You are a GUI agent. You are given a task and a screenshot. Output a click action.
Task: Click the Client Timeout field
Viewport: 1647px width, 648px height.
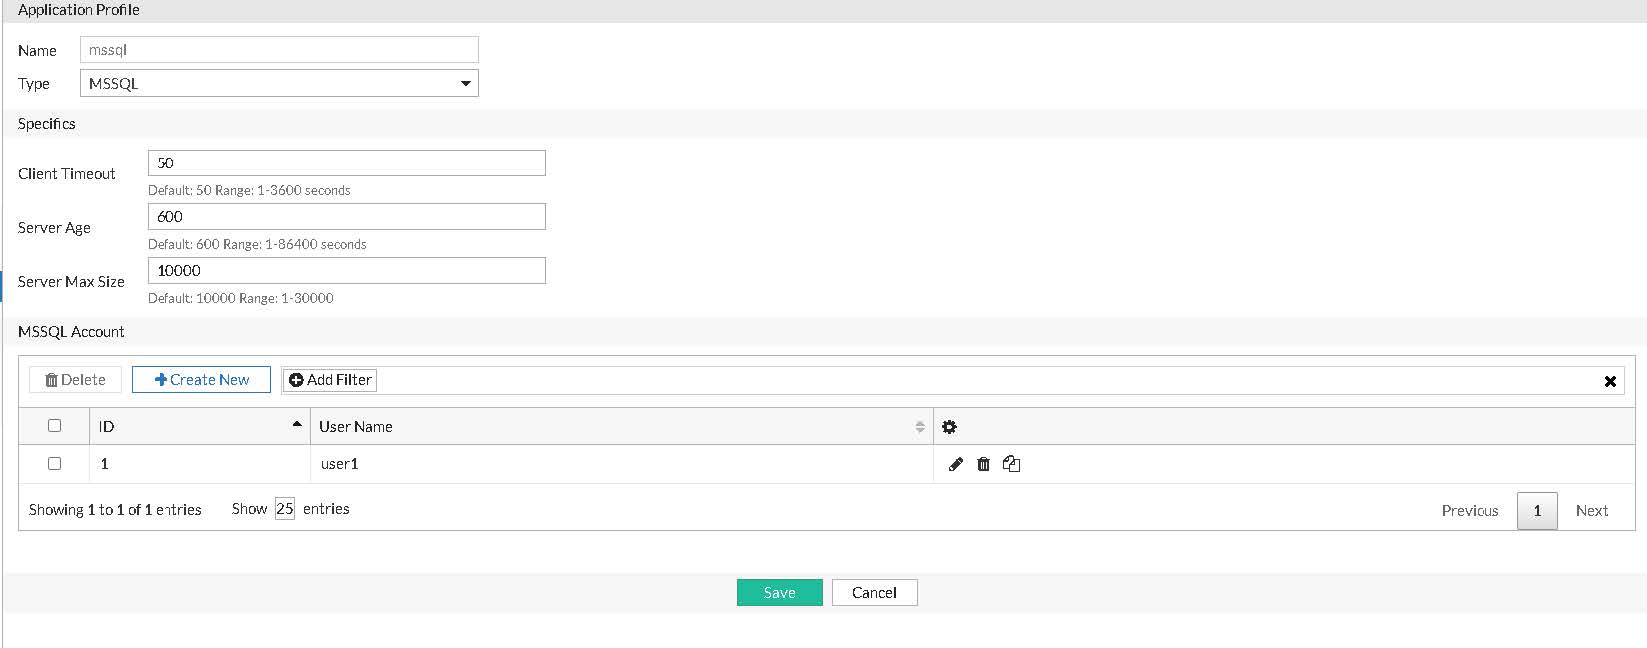[x=347, y=163]
